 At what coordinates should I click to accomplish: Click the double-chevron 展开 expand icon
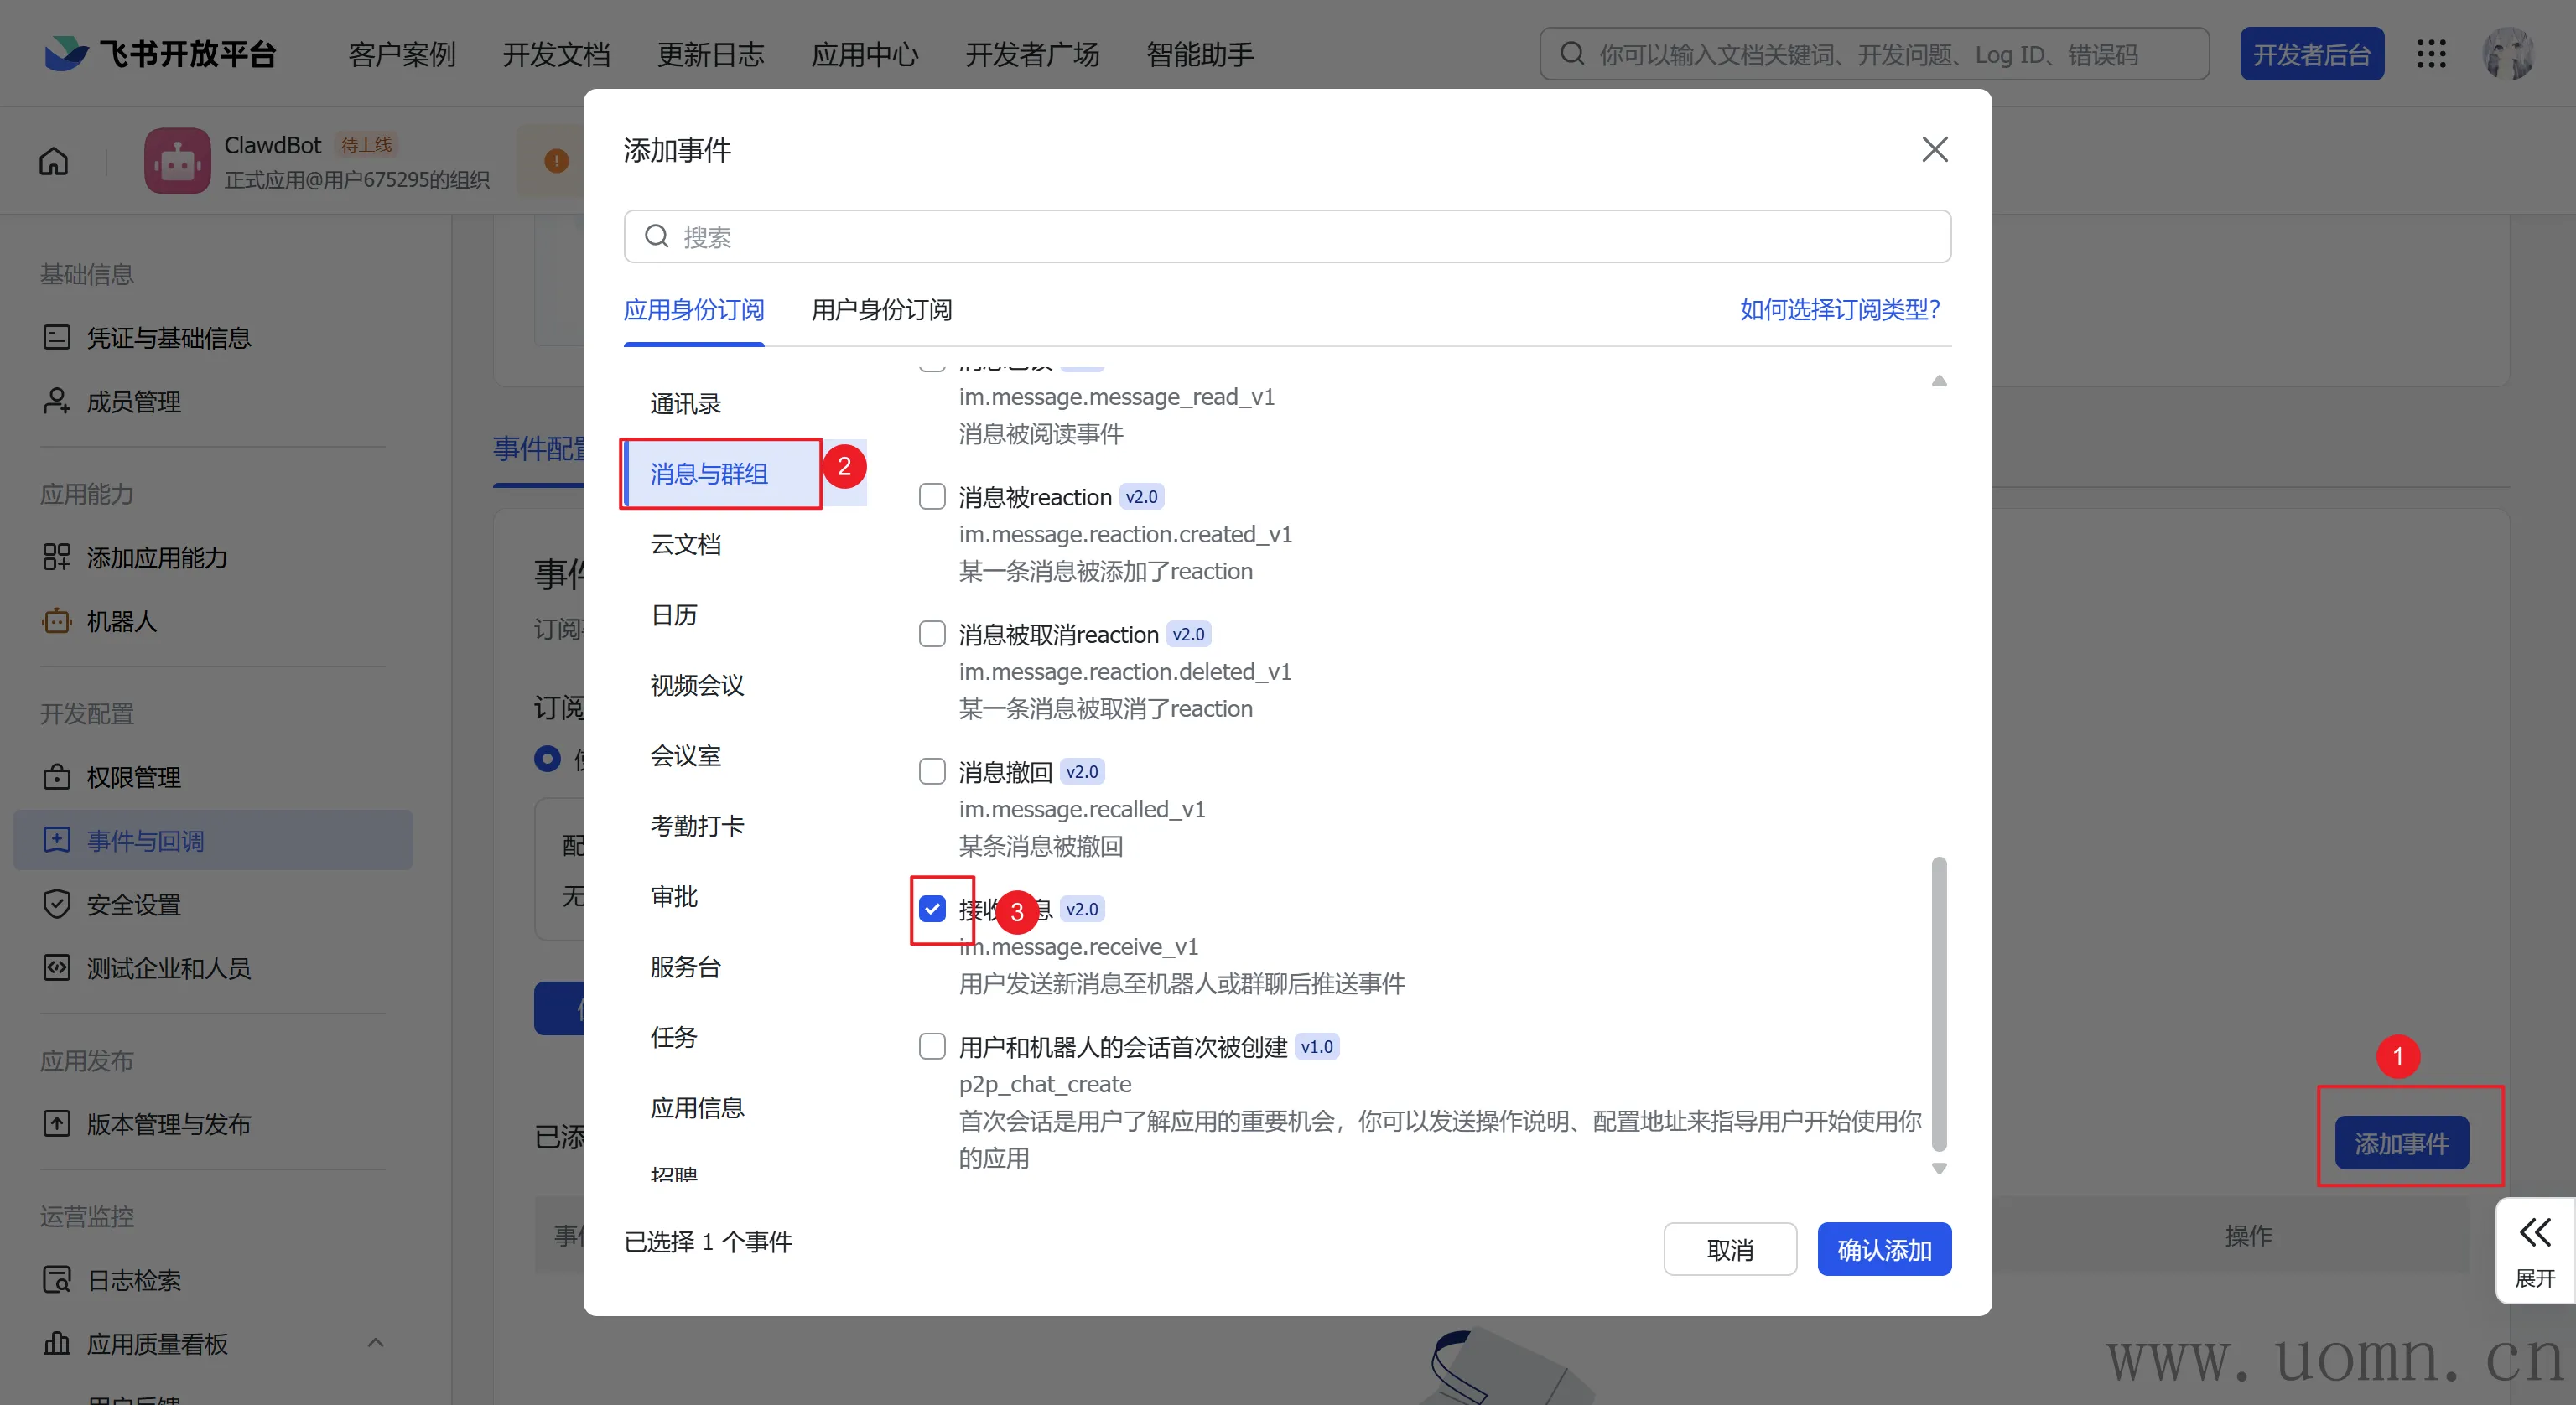coord(2535,1232)
